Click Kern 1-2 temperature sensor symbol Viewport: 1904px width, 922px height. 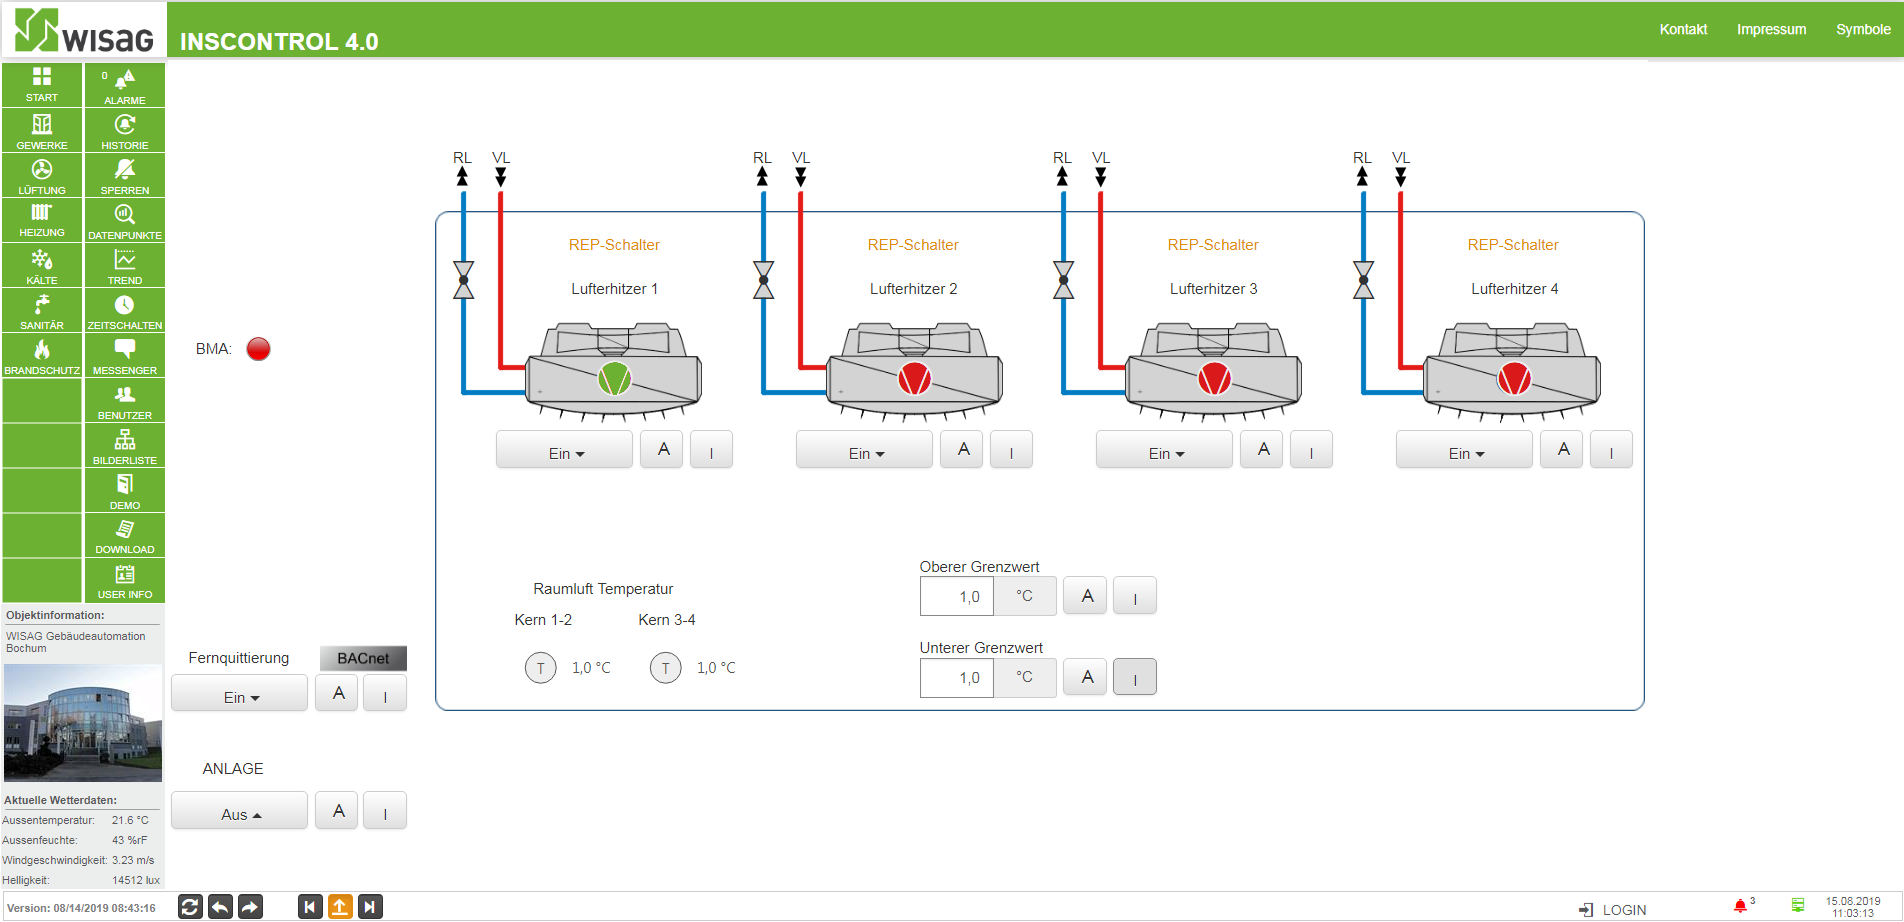tap(541, 667)
